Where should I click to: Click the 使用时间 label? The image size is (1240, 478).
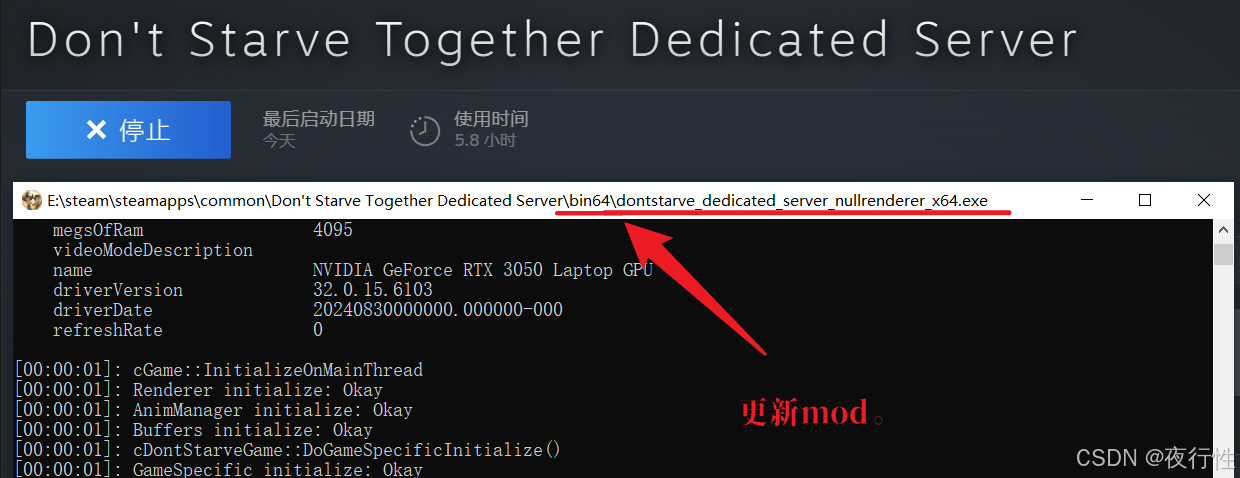(x=491, y=119)
